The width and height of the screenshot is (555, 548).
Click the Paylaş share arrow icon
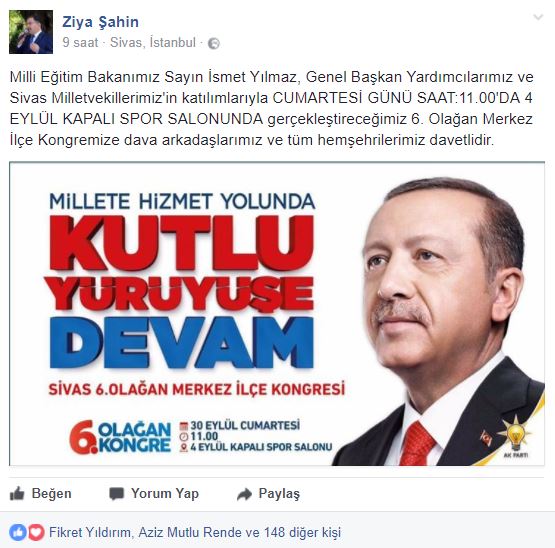point(244,494)
